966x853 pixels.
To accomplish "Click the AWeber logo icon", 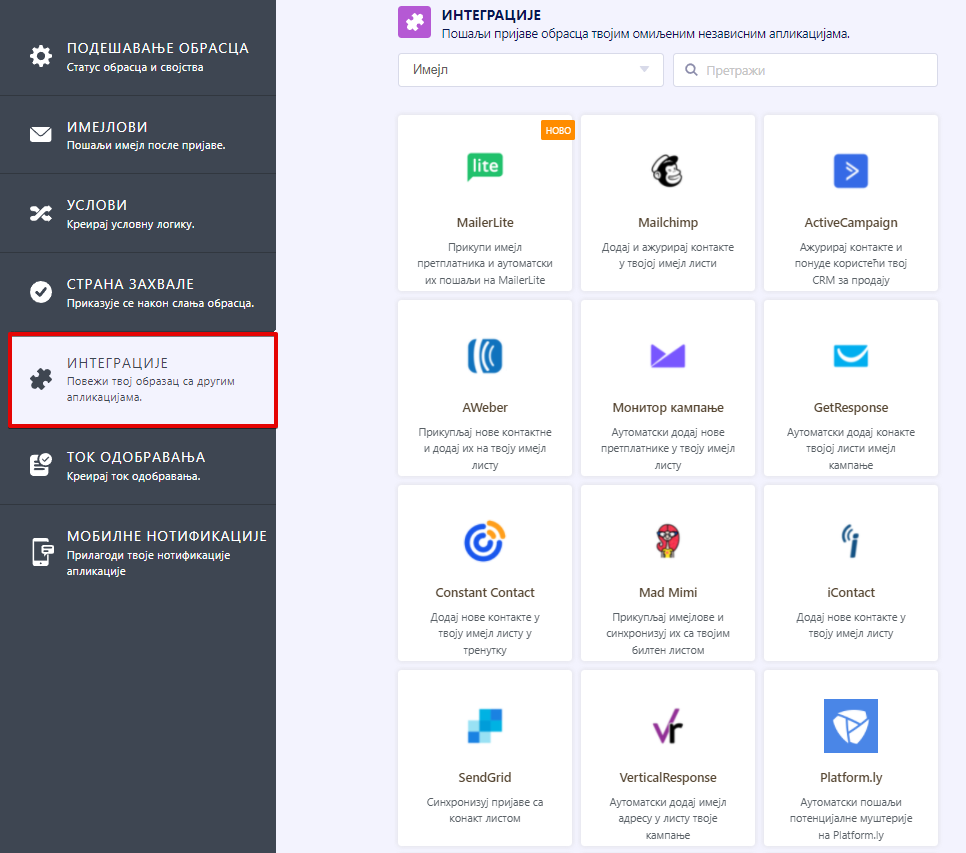I will click(x=485, y=356).
